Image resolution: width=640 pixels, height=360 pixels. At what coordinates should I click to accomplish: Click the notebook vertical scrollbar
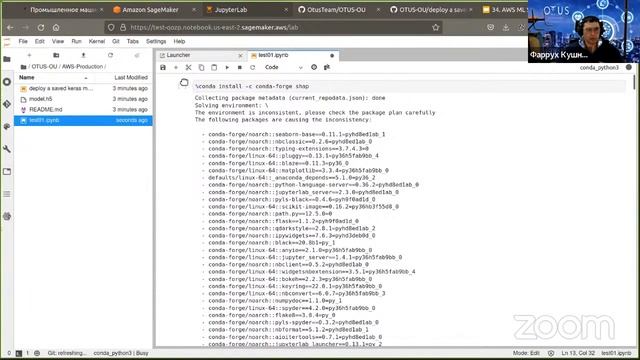634,82
